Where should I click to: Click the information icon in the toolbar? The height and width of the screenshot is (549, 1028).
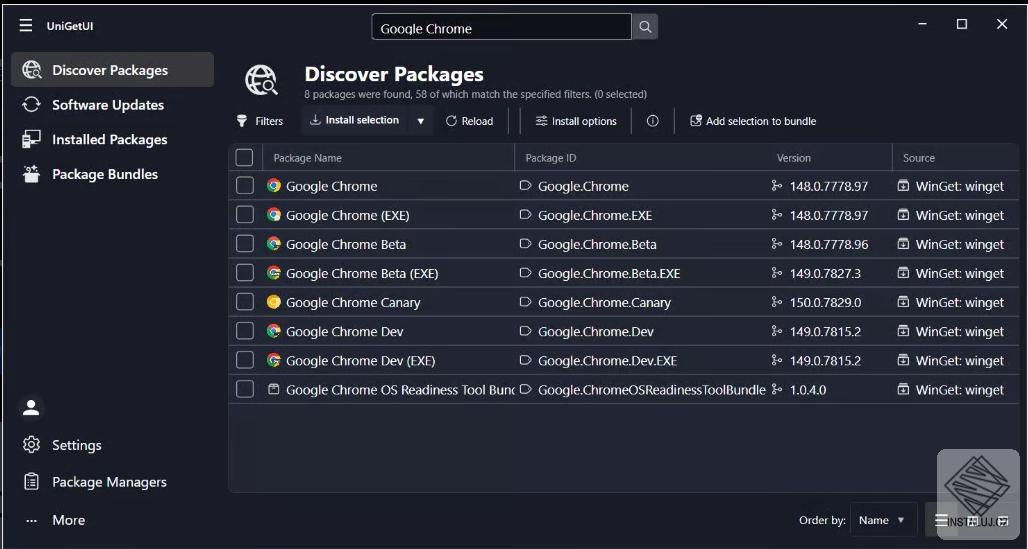tap(652, 121)
